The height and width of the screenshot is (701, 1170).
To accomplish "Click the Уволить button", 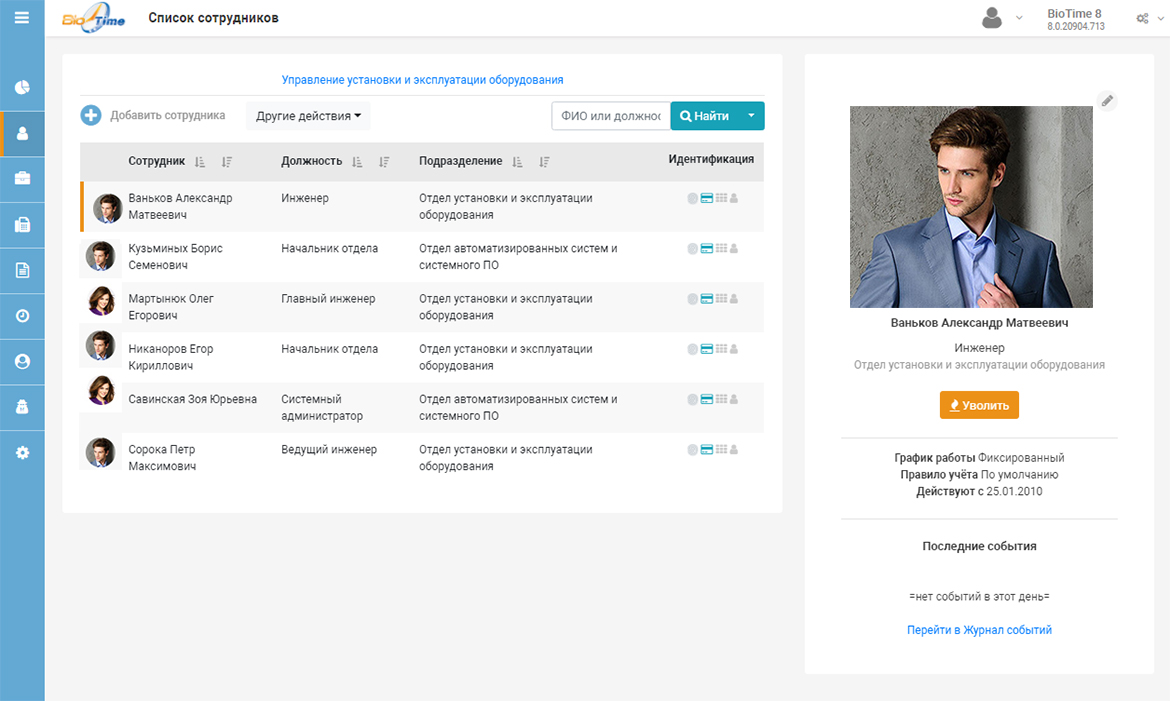I will (979, 405).
